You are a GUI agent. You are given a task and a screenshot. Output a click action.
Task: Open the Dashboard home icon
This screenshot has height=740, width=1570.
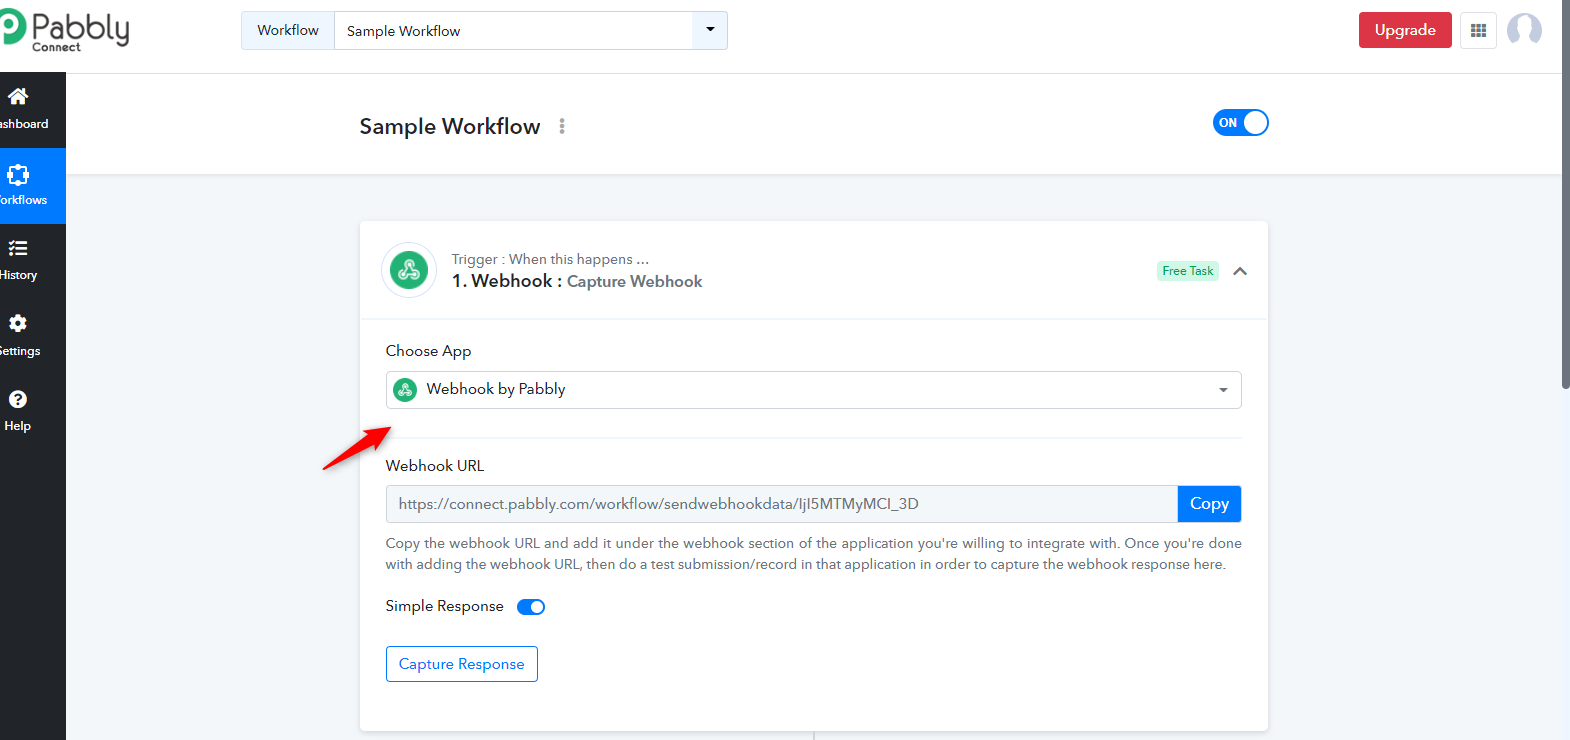18,96
